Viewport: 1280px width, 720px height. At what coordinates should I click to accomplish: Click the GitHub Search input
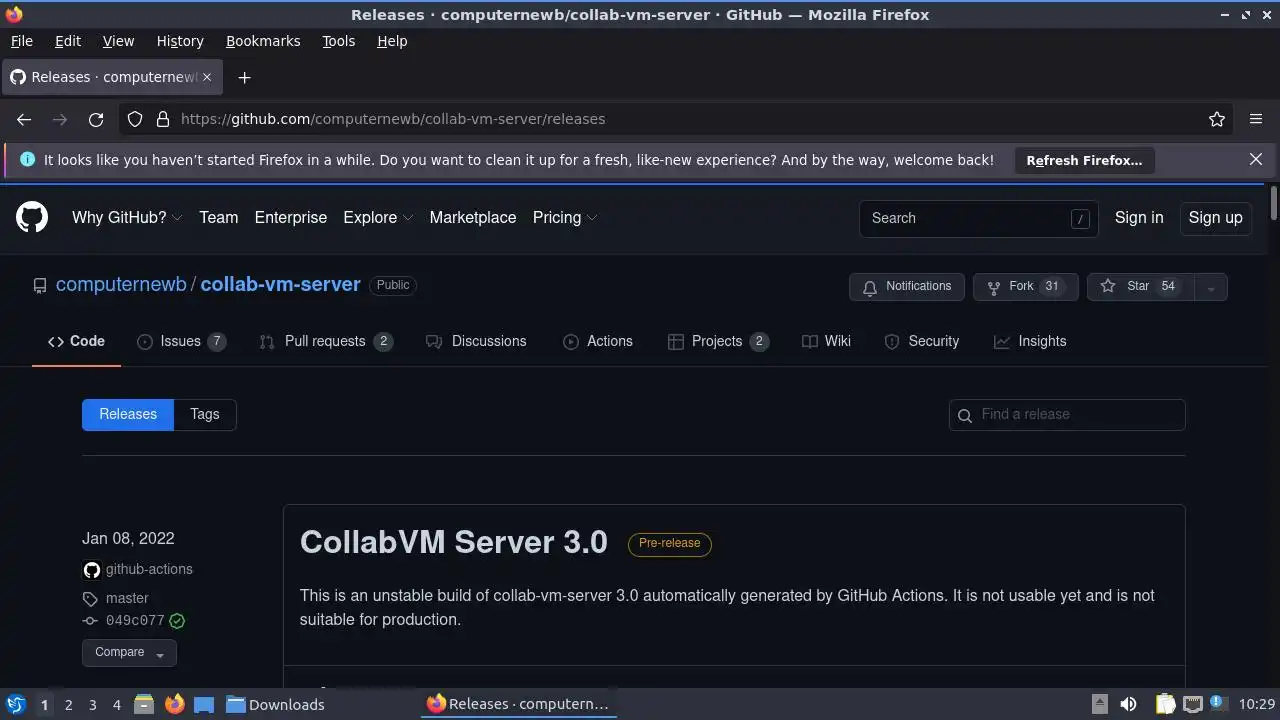pos(979,218)
